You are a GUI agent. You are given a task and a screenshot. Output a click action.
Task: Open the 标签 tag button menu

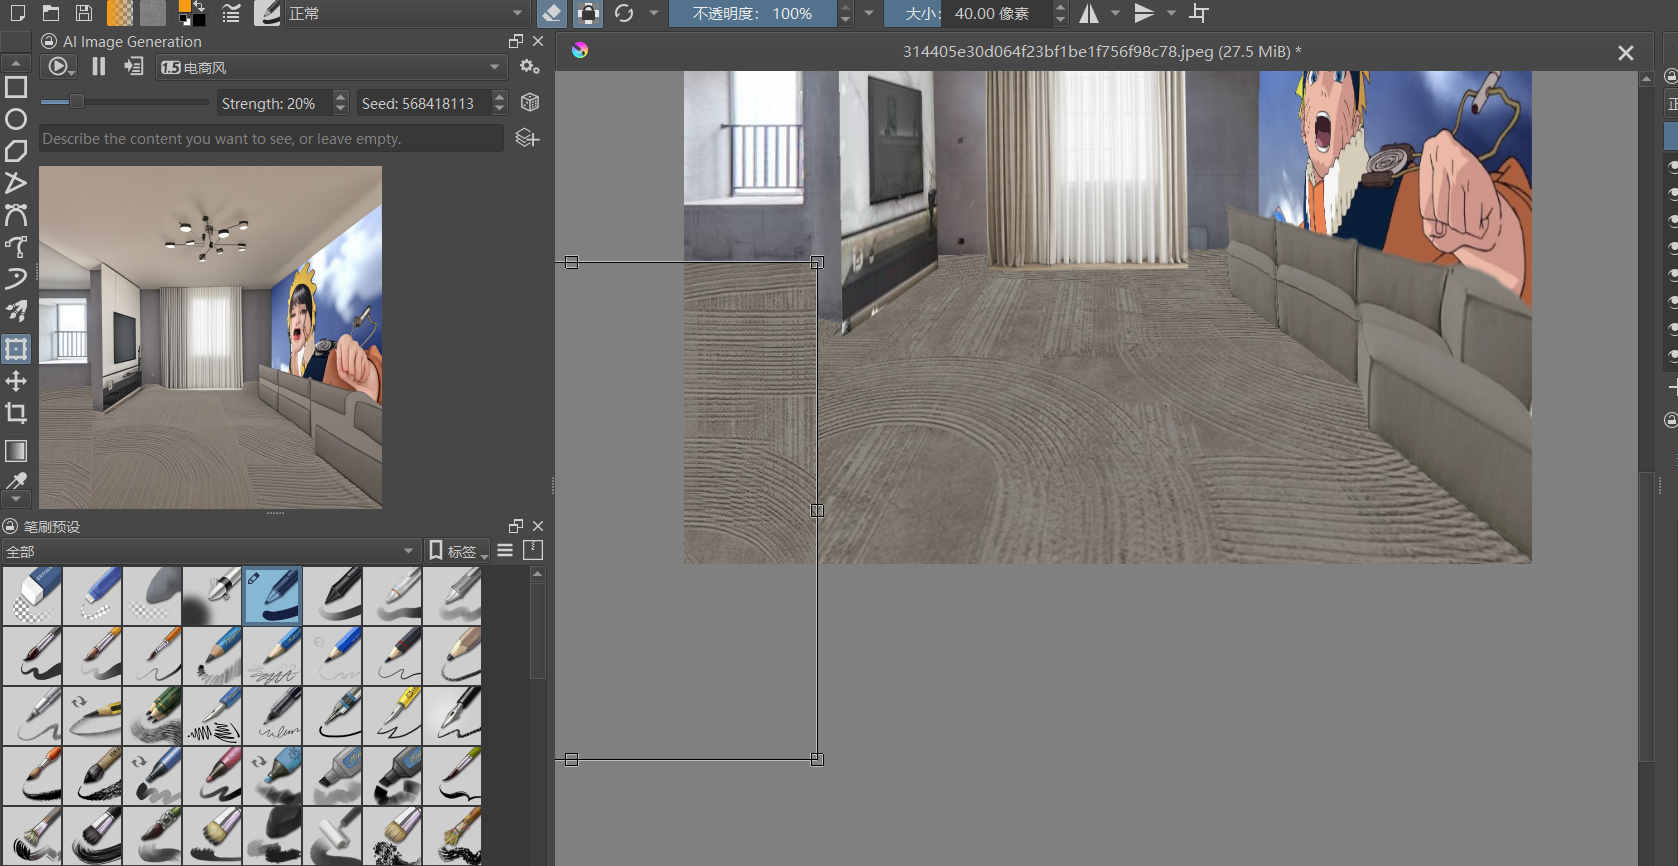pyautogui.click(x=458, y=551)
